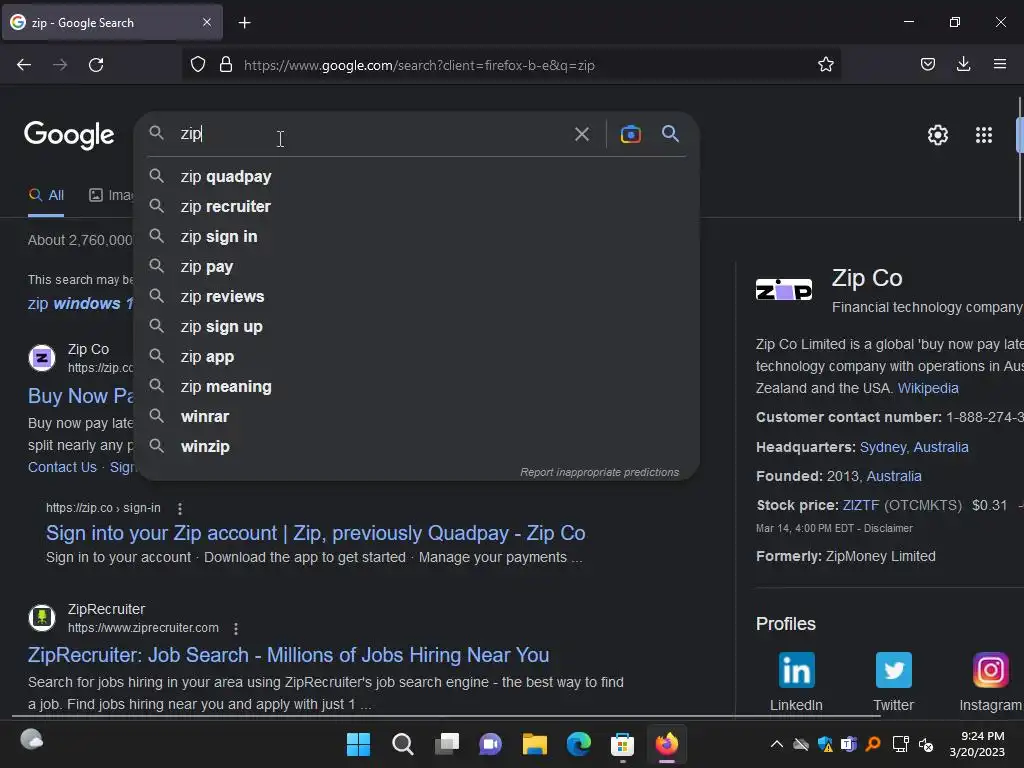The image size is (1024, 768).
Task: Focus the Google search text field
Action: pos(372,134)
